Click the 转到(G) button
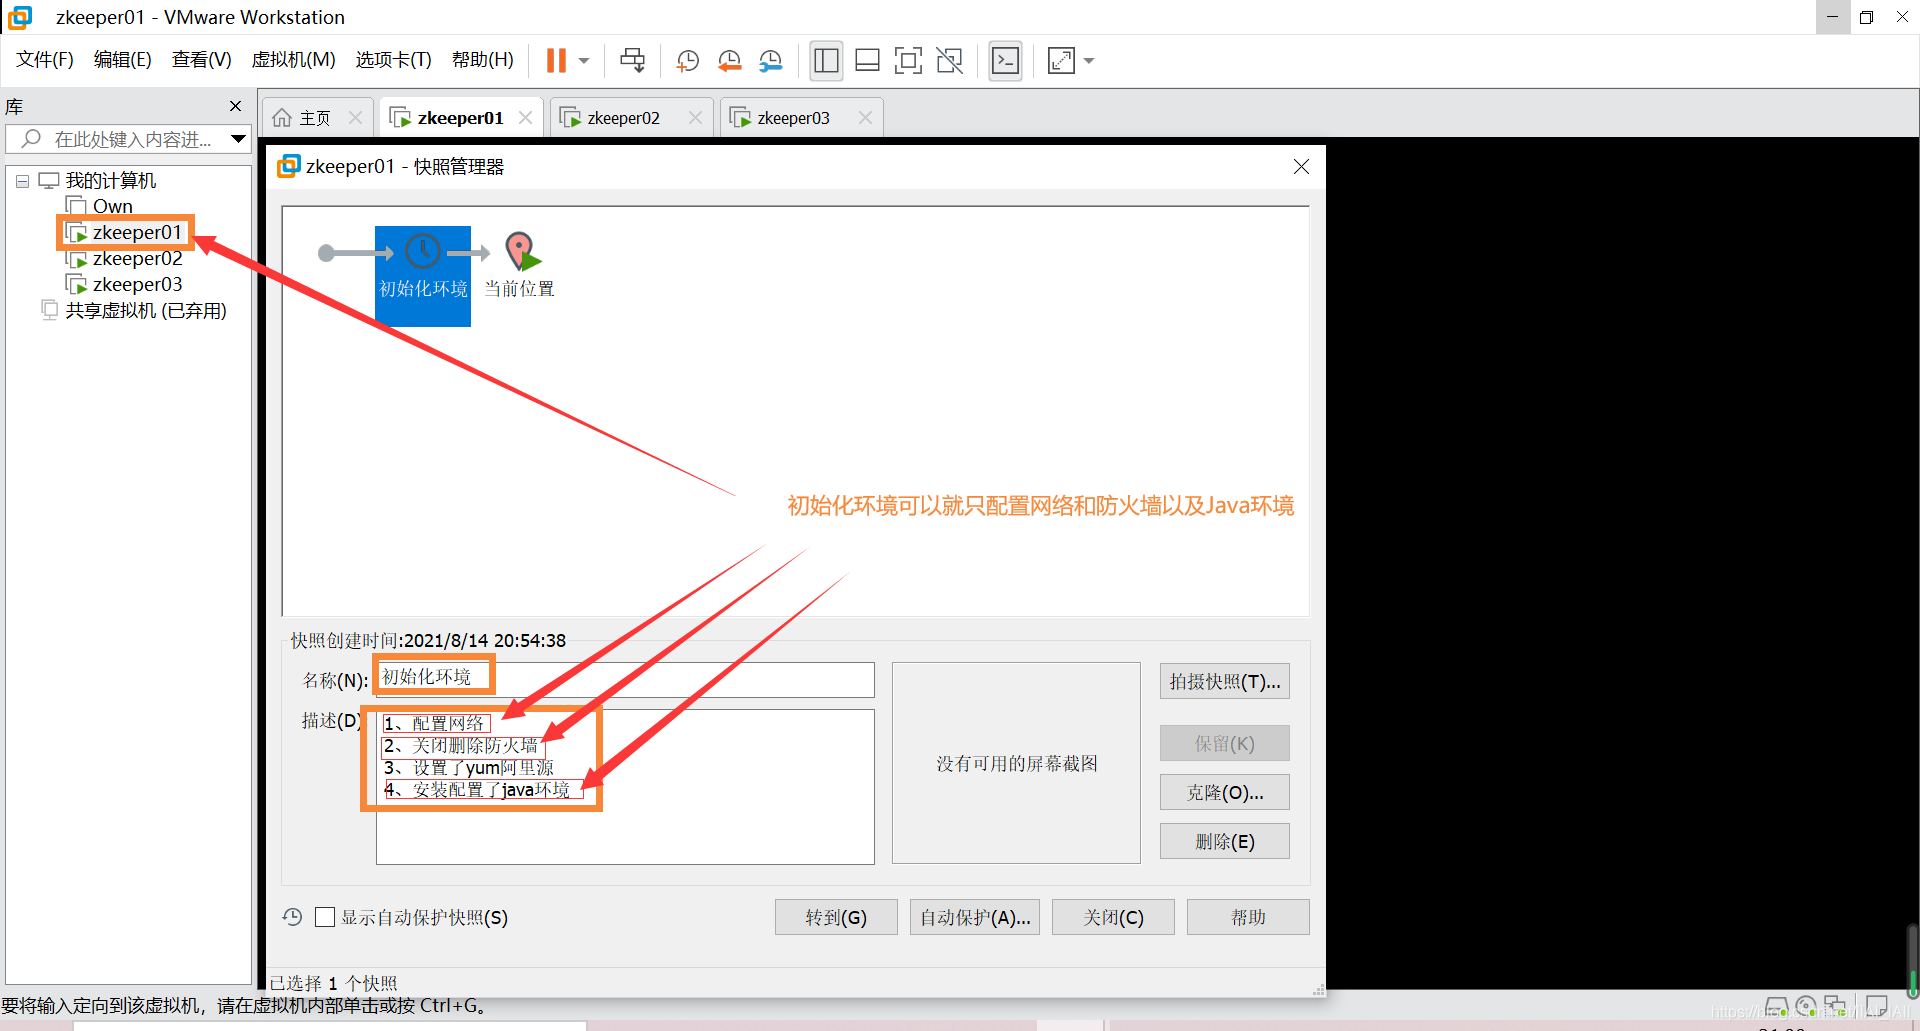Viewport: 1920px width, 1031px height. pos(836,917)
